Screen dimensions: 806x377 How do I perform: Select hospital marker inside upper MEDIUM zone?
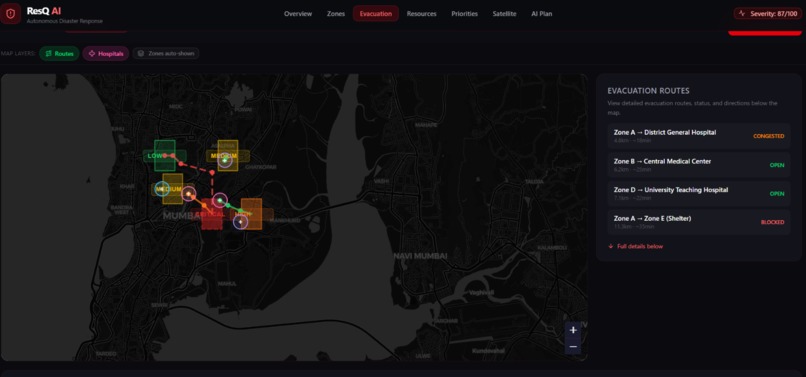tap(225, 161)
